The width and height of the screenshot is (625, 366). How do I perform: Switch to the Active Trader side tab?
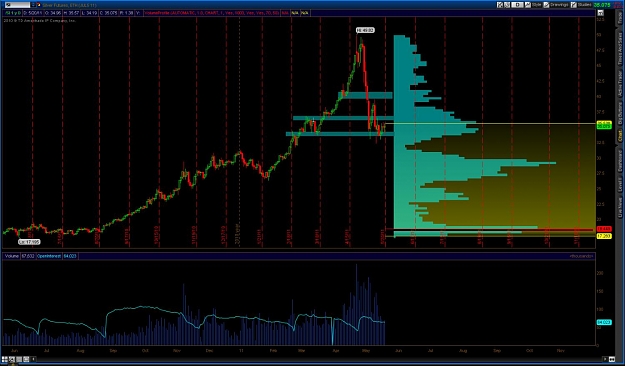pos(619,84)
